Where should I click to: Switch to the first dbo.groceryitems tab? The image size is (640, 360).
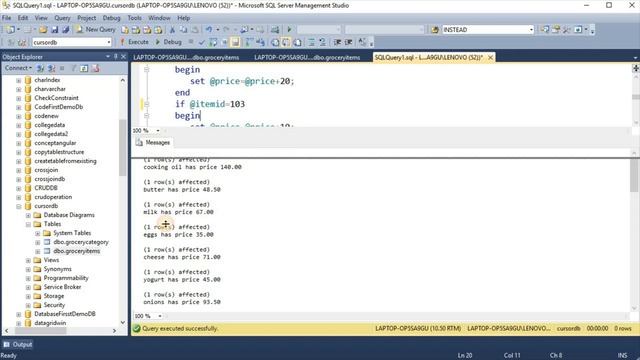(186, 58)
